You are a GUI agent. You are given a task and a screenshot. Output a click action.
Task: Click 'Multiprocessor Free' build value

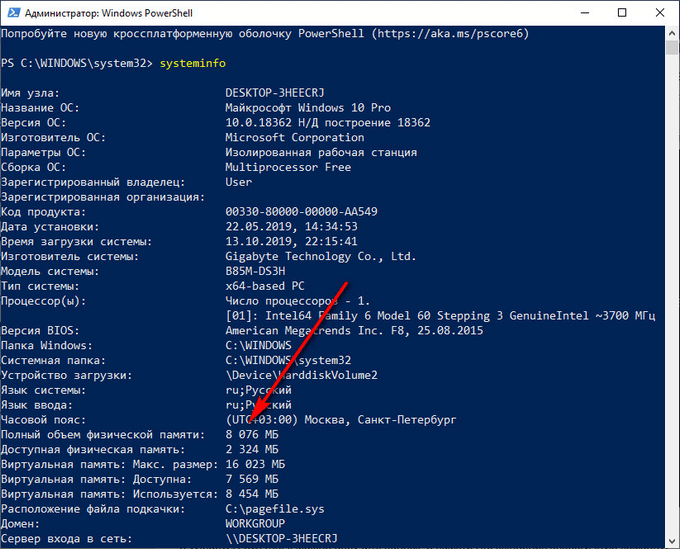click(288, 167)
